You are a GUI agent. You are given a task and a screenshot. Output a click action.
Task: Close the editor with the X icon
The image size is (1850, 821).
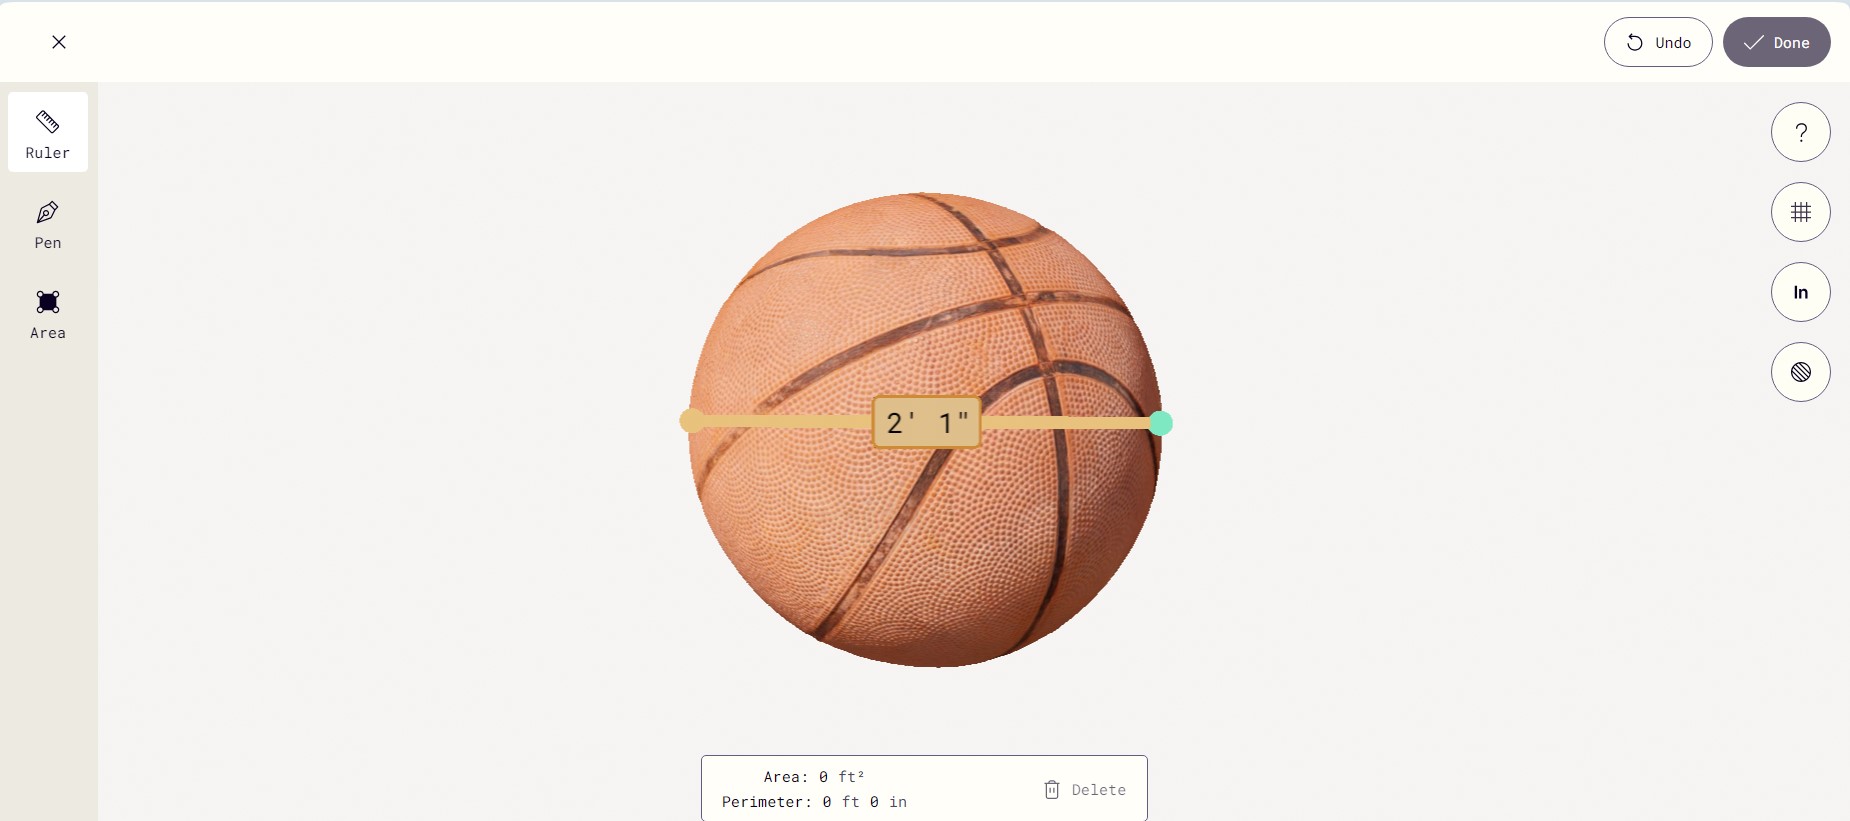[x=59, y=42]
